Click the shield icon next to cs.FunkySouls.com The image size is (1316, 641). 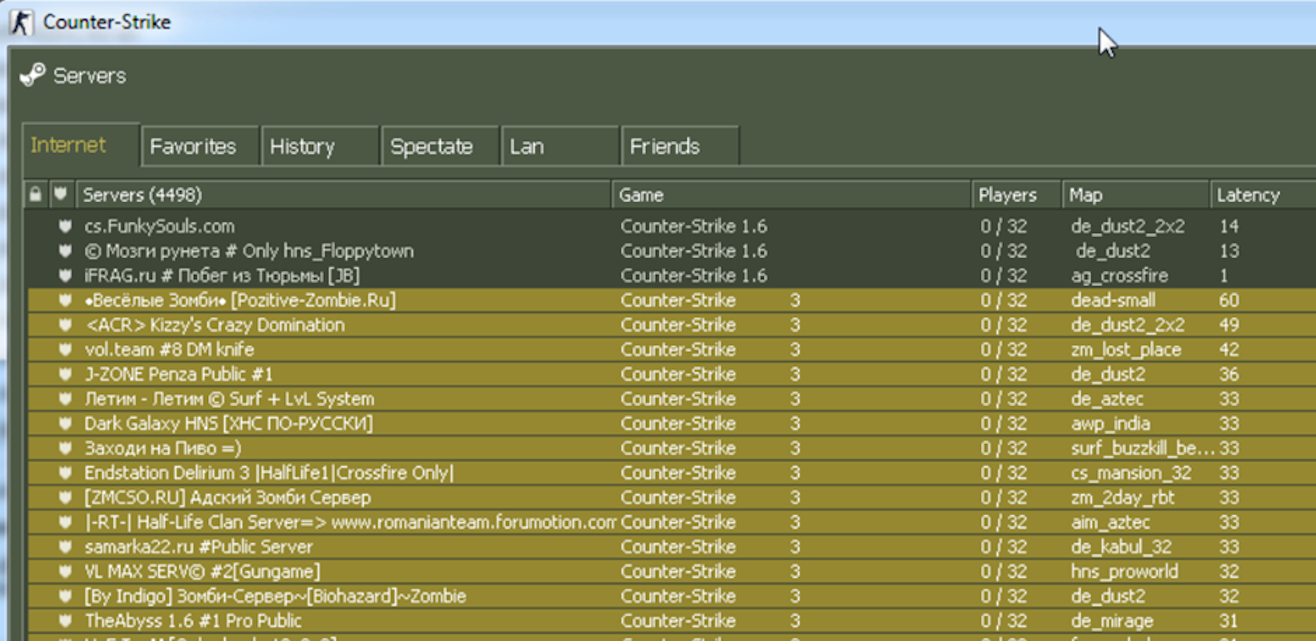coord(65,227)
